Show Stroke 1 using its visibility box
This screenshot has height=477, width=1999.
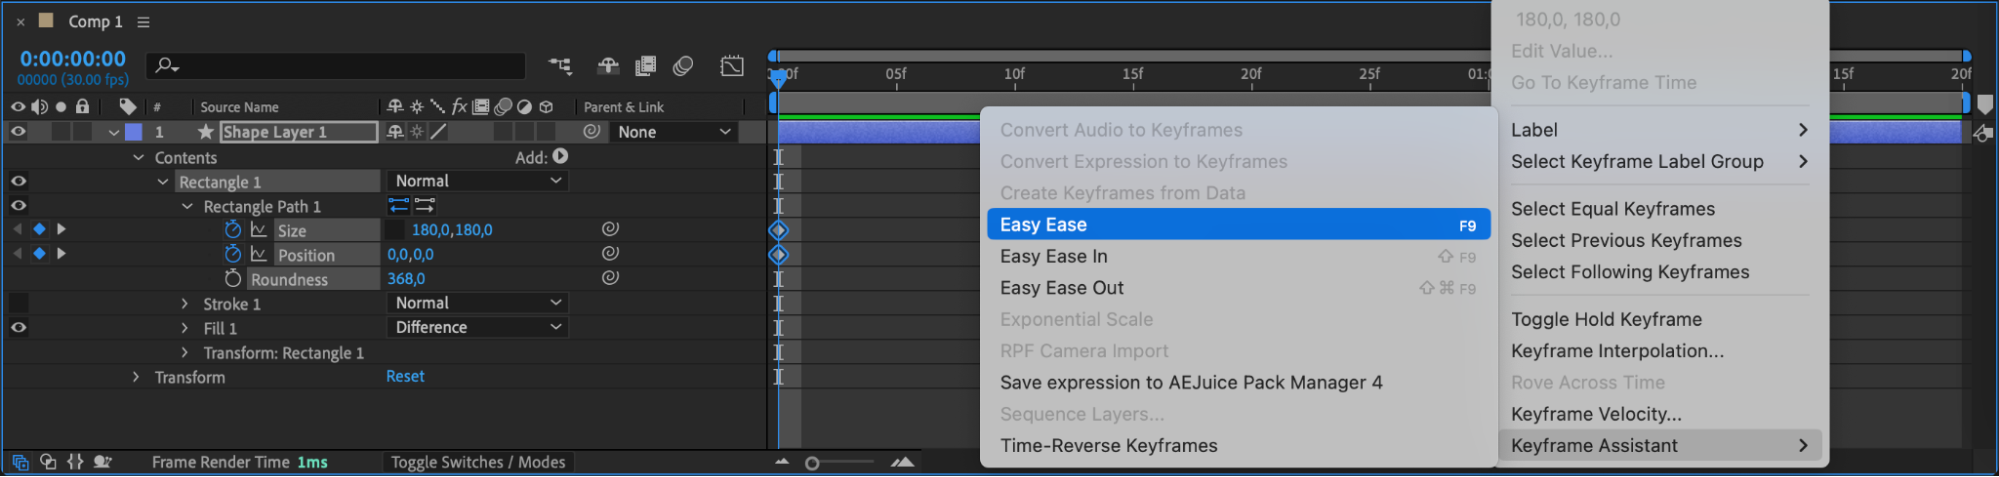point(18,303)
